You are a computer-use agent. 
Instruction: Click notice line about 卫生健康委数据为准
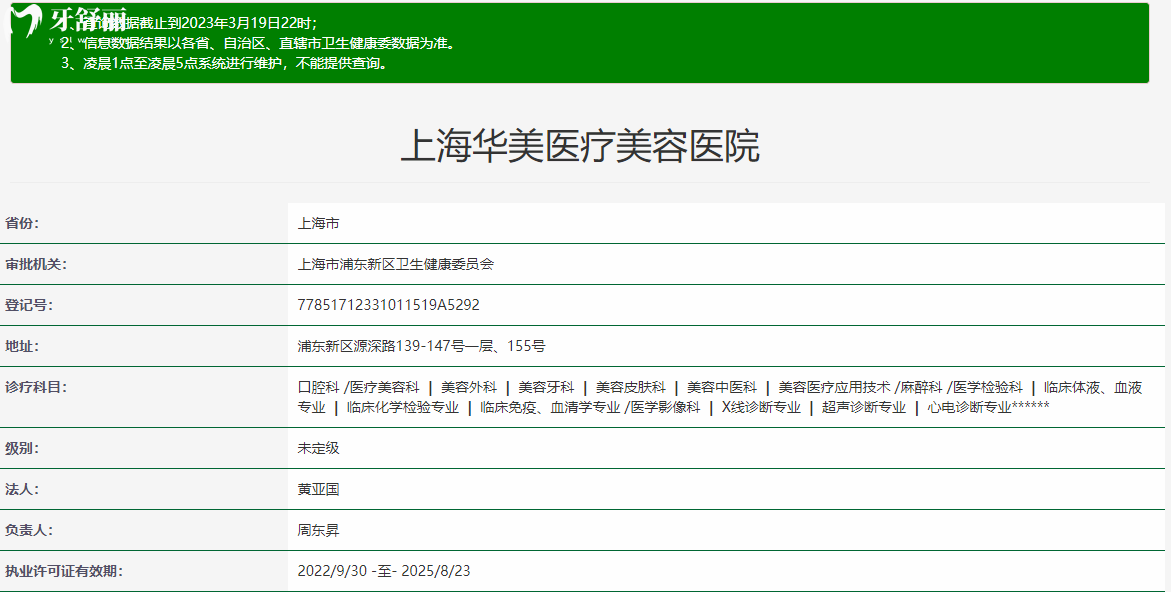tap(258, 43)
